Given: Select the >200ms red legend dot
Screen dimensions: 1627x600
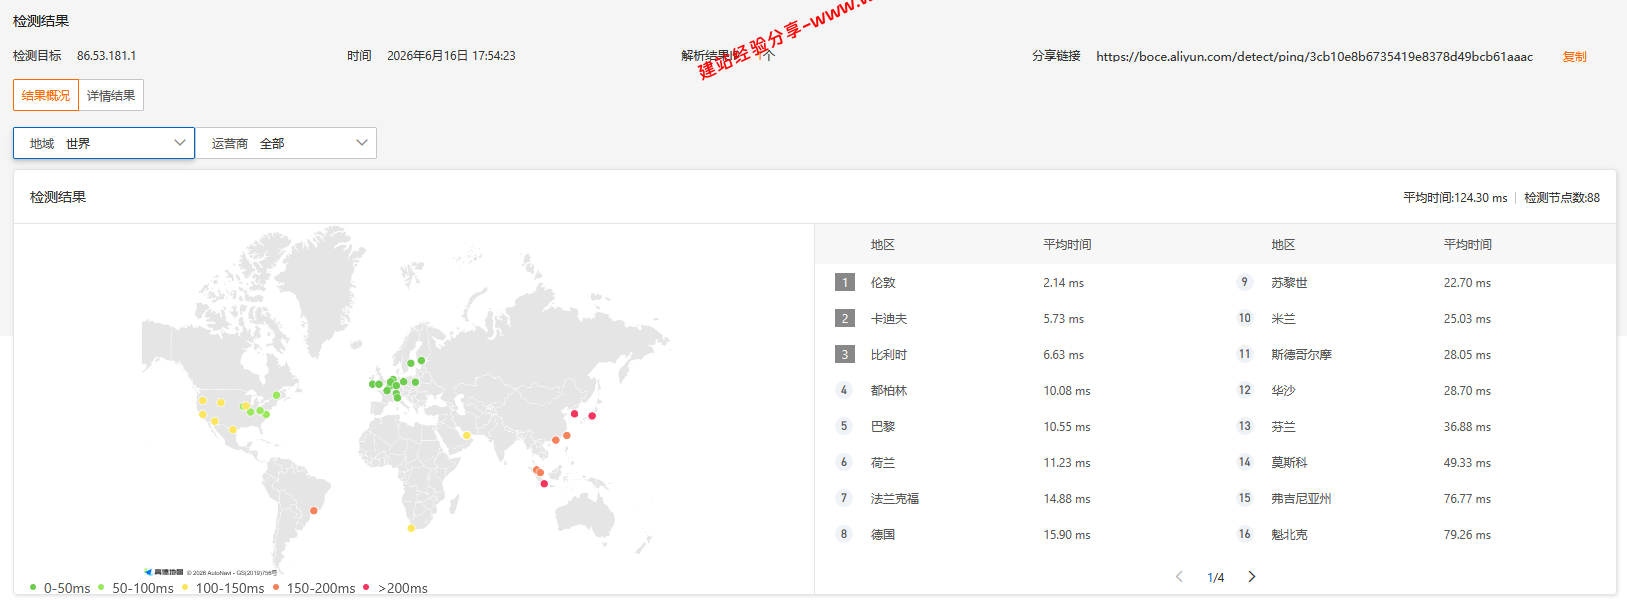Looking at the screenshot, I should tap(366, 587).
